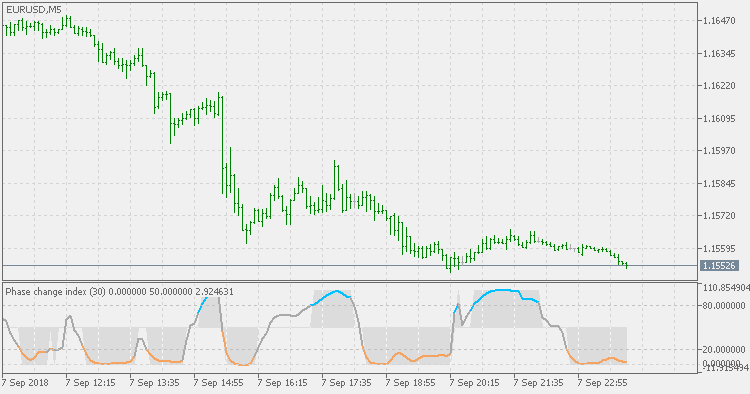
Task: Click the 7 Sep 16:15 time label
Action: tap(283, 383)
